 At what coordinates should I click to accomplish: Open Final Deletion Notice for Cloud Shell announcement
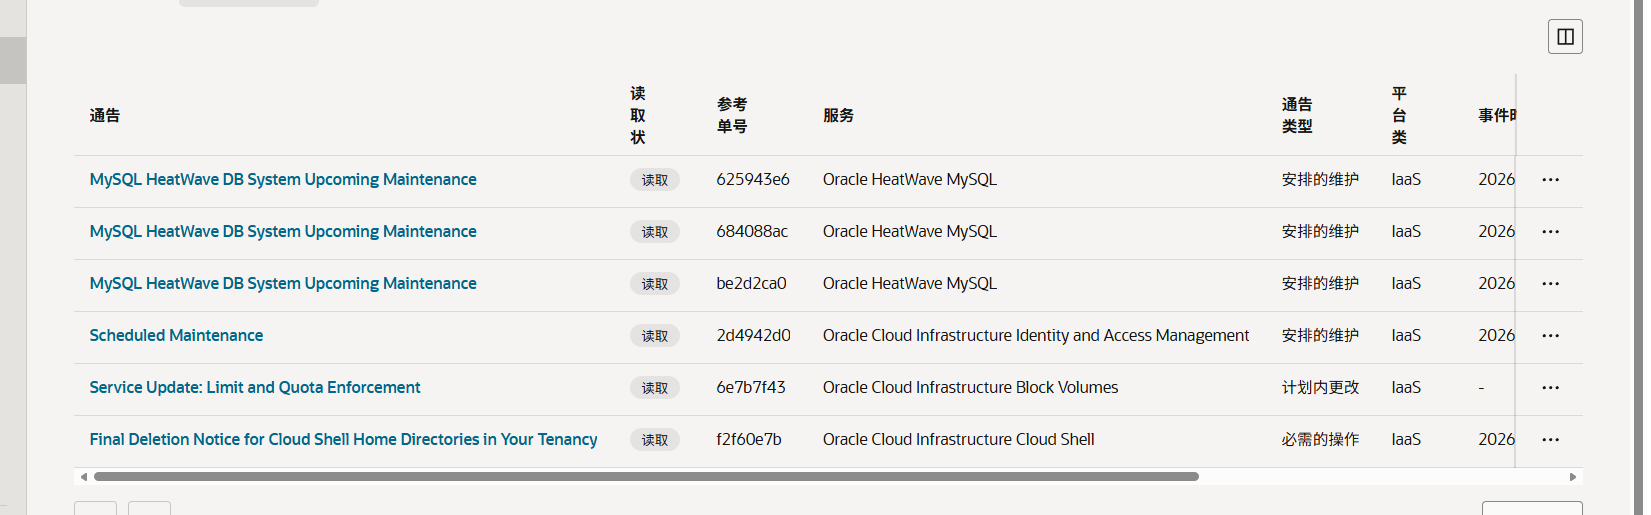click(343, 440)
